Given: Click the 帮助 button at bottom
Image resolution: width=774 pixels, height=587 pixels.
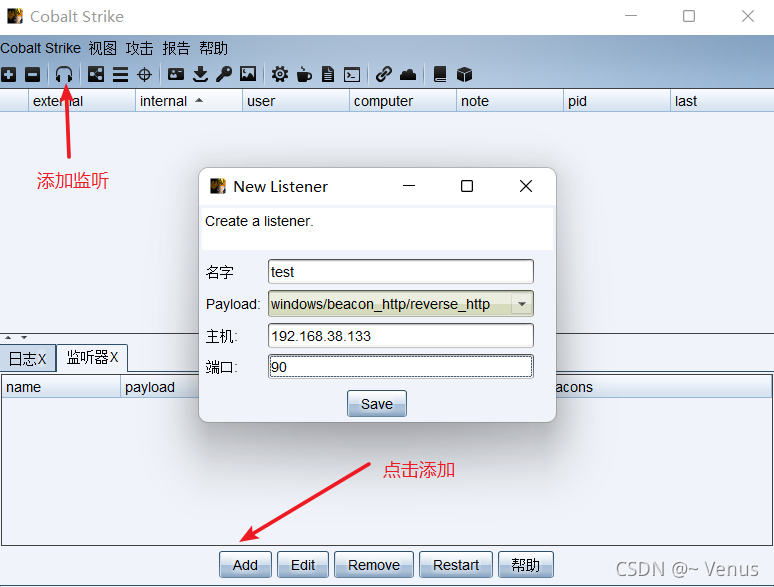Looking at the screenshot, I should coord(526,565).
